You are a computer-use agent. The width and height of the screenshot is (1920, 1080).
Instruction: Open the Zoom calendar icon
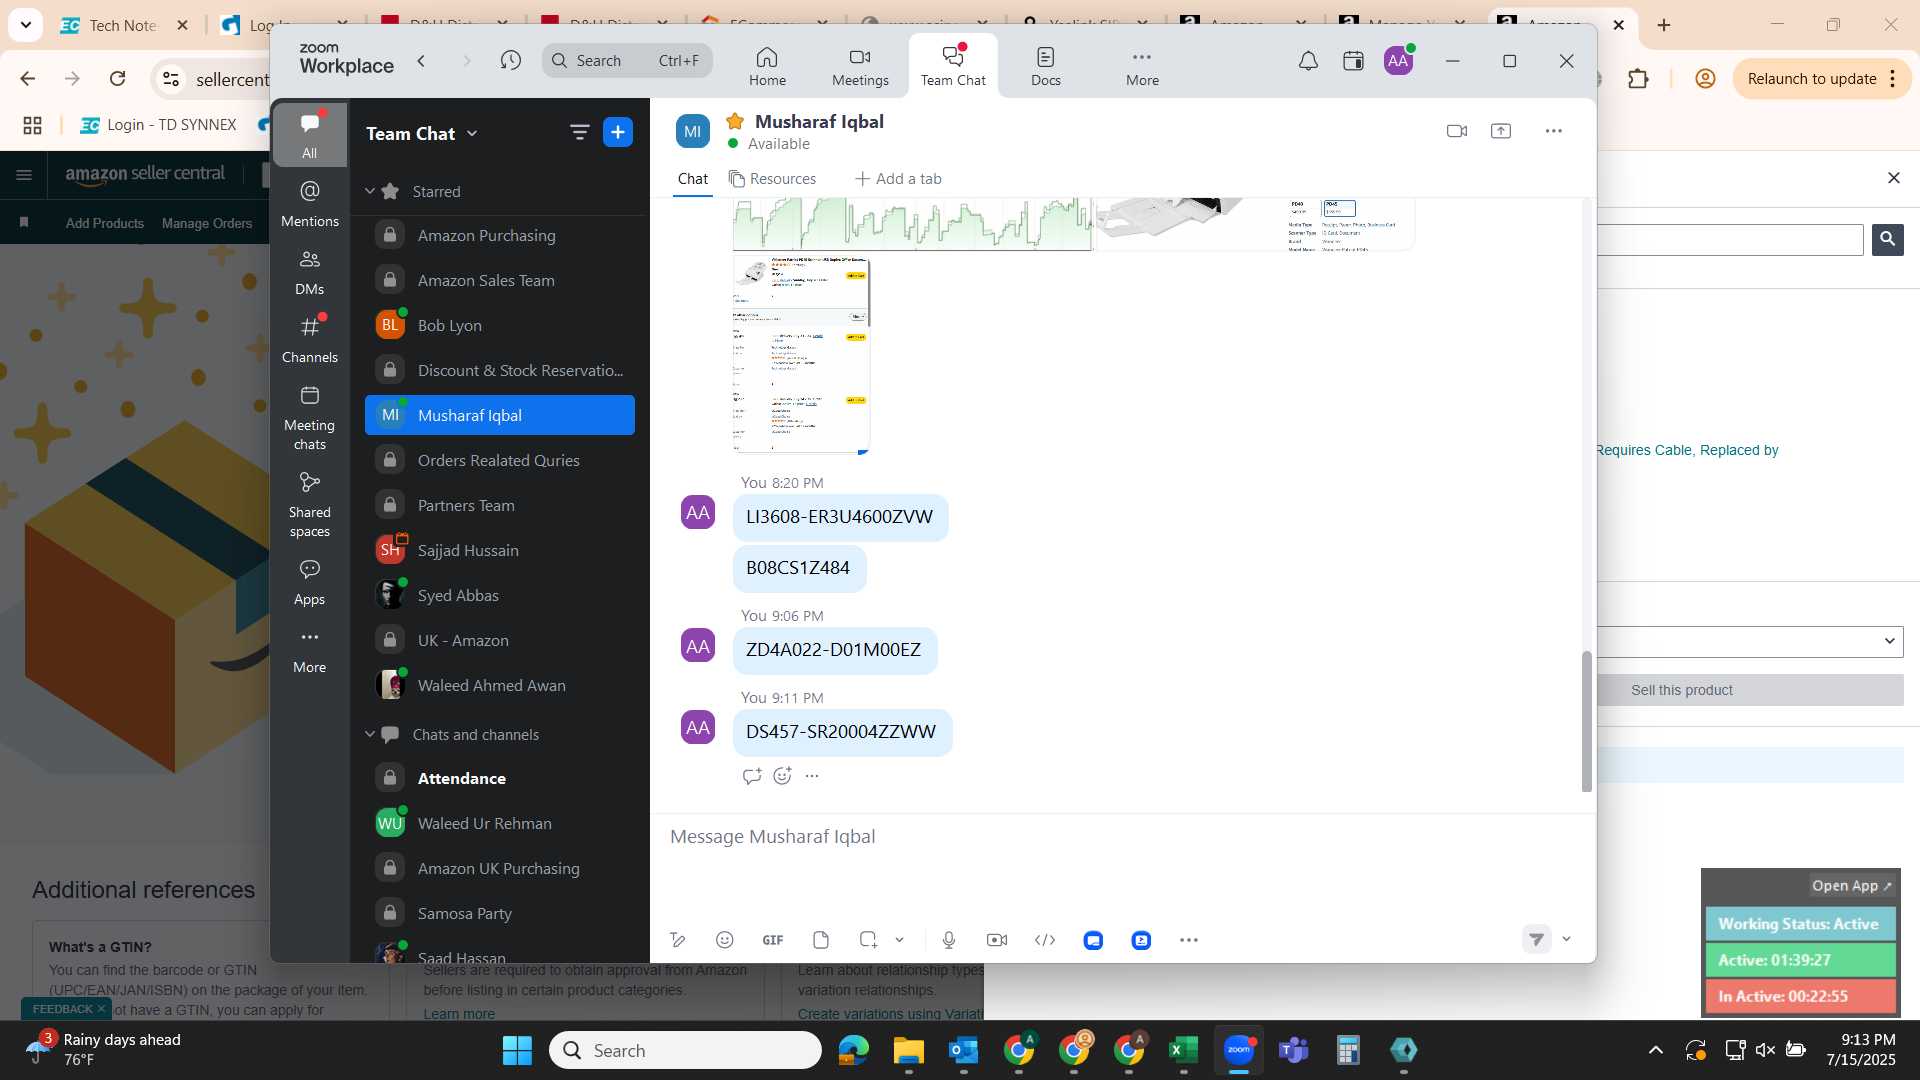coord(1353,61)
